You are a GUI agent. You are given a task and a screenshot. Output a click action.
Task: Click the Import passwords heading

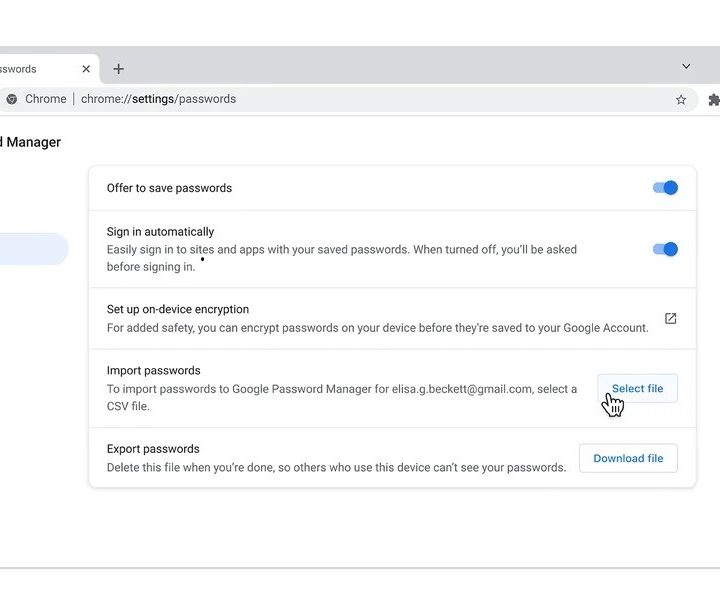click(153, 371)
